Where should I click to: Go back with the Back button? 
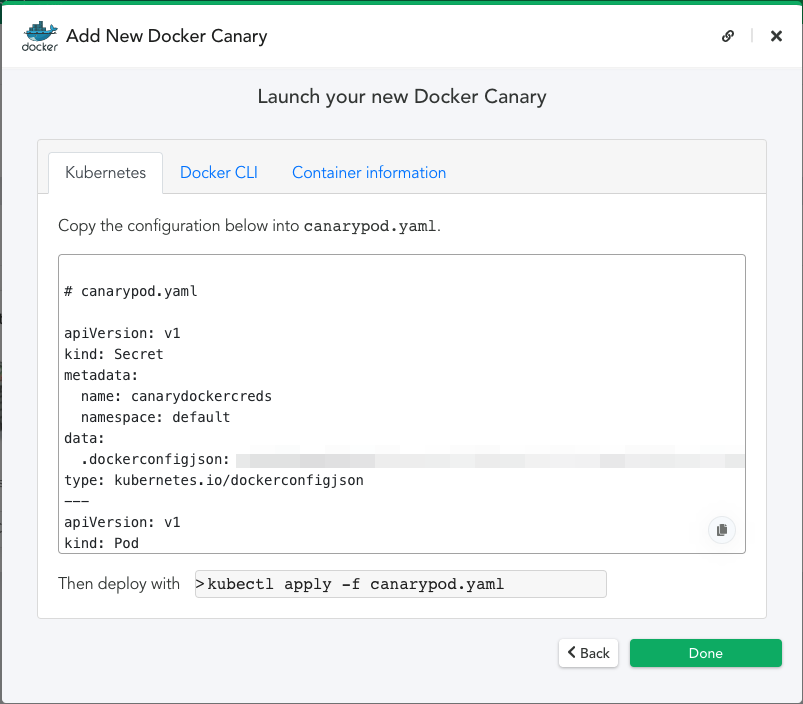point(588,653)
